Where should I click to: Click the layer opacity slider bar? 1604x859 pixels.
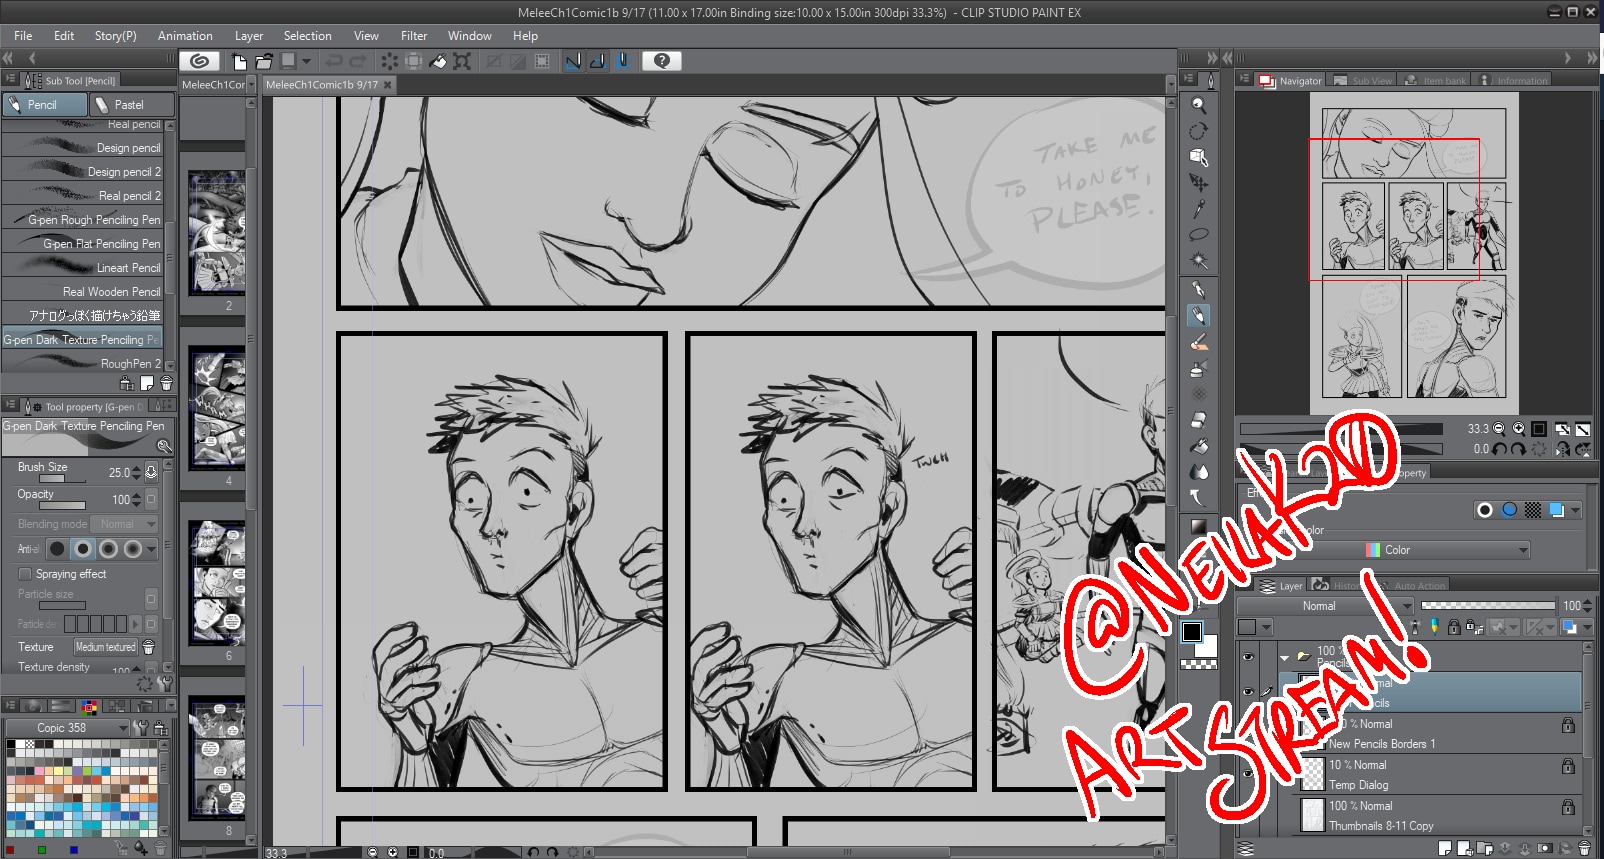pos(1488,605)
